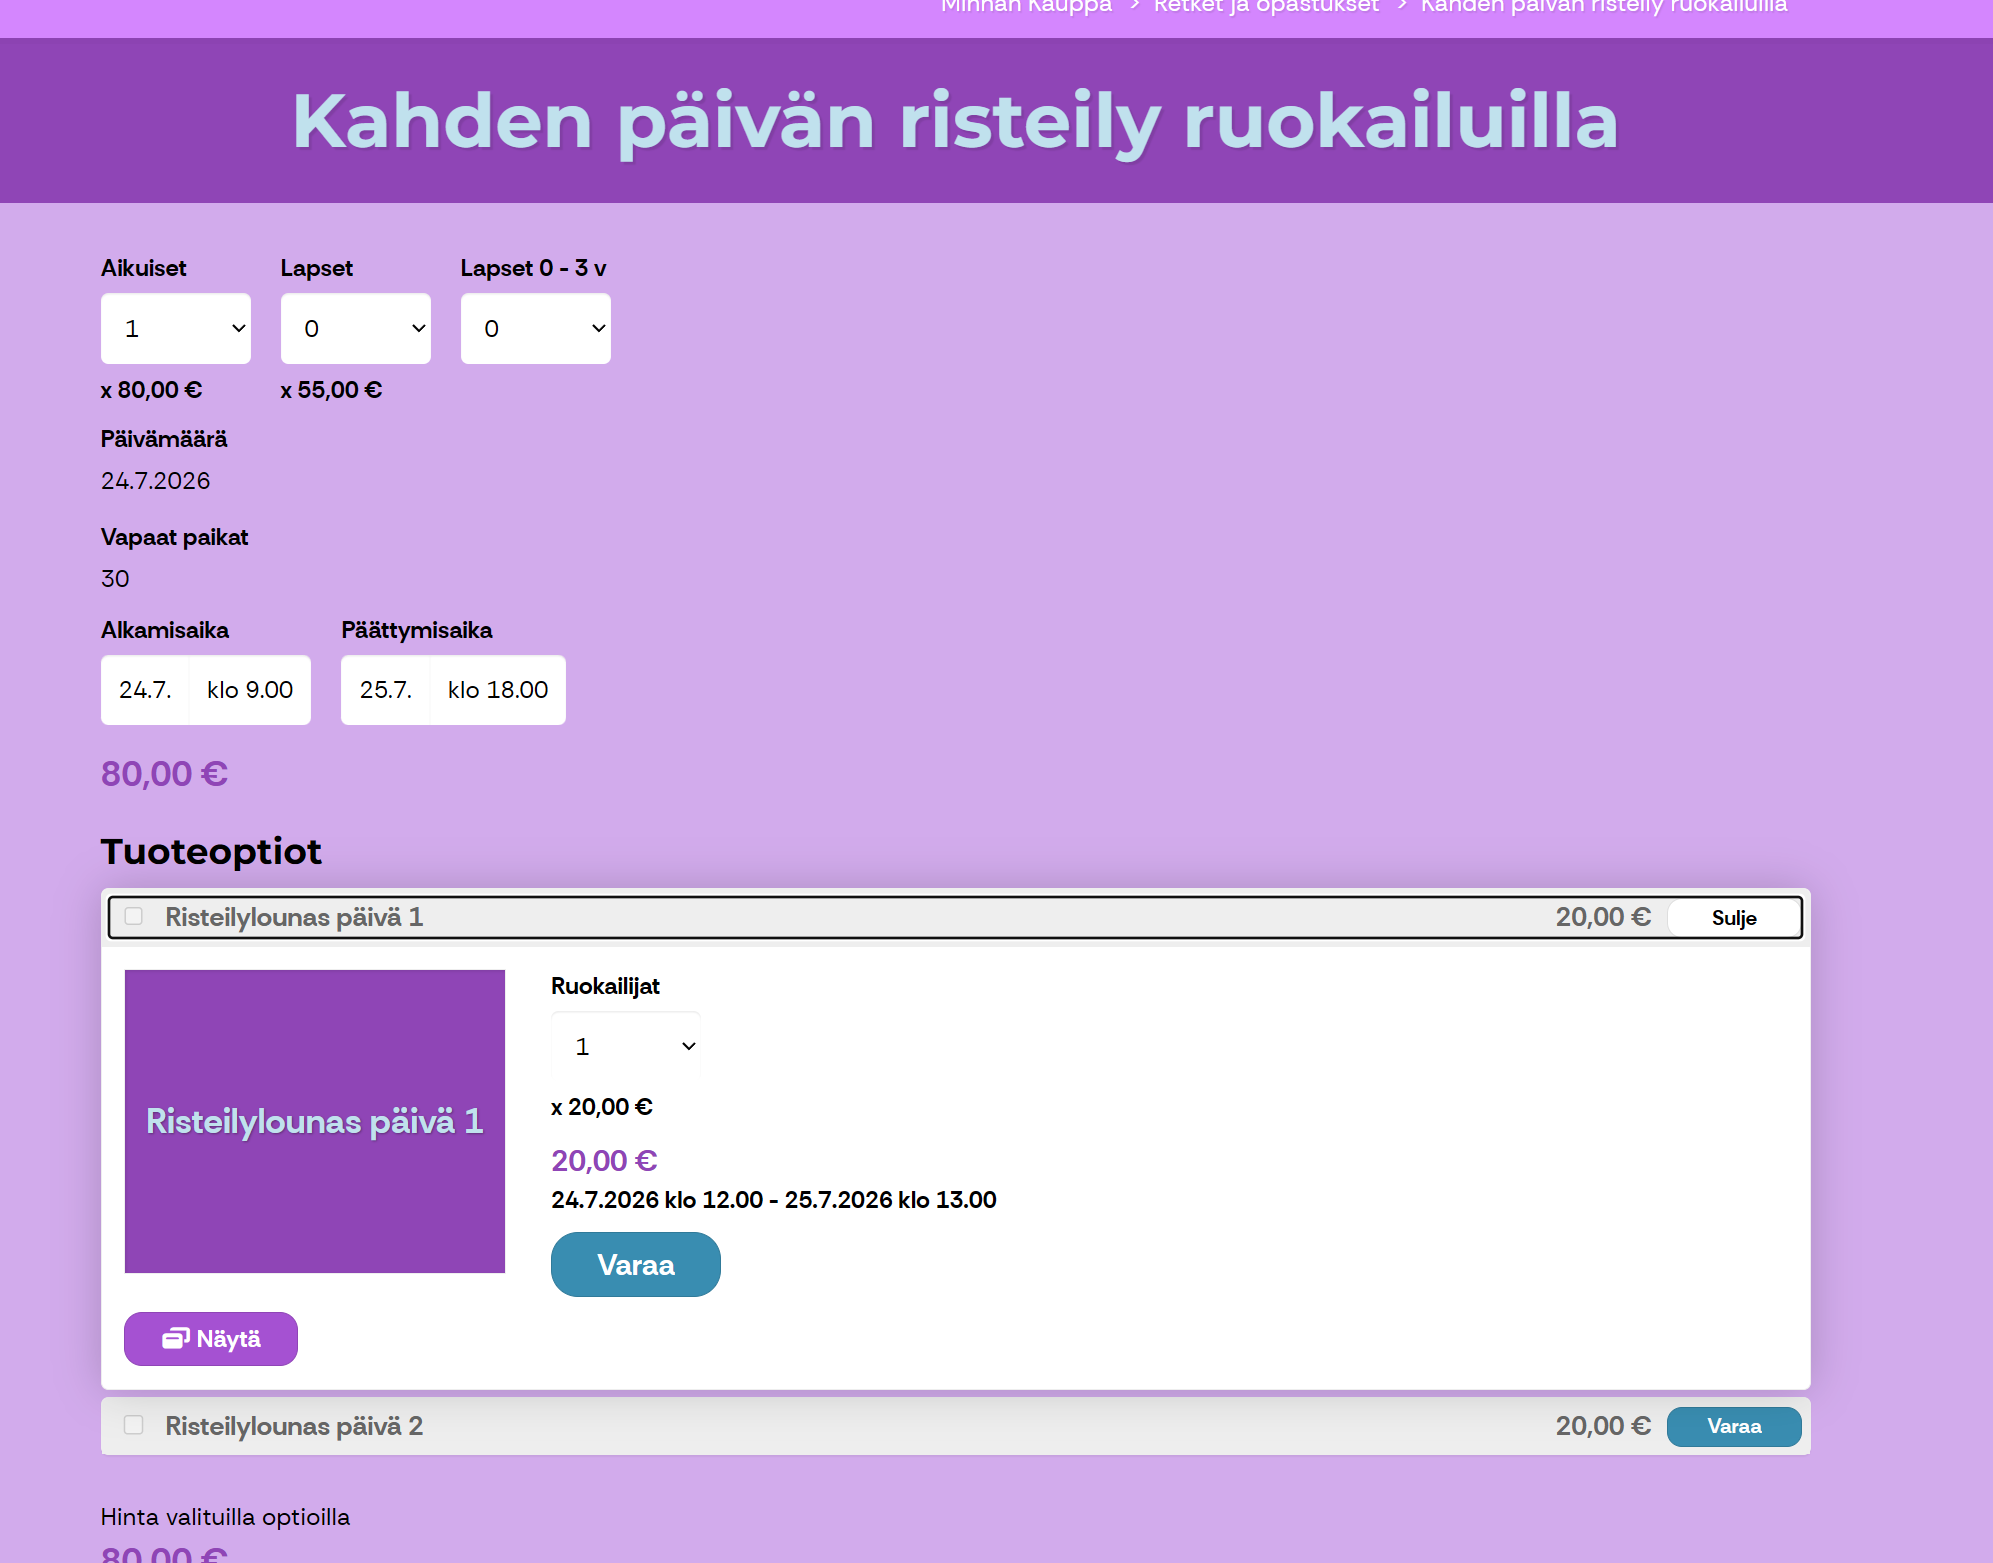Open the Lapset 0 - 3 v dropdown
Screen dimensions: 1993x1563
click(536, 328)
